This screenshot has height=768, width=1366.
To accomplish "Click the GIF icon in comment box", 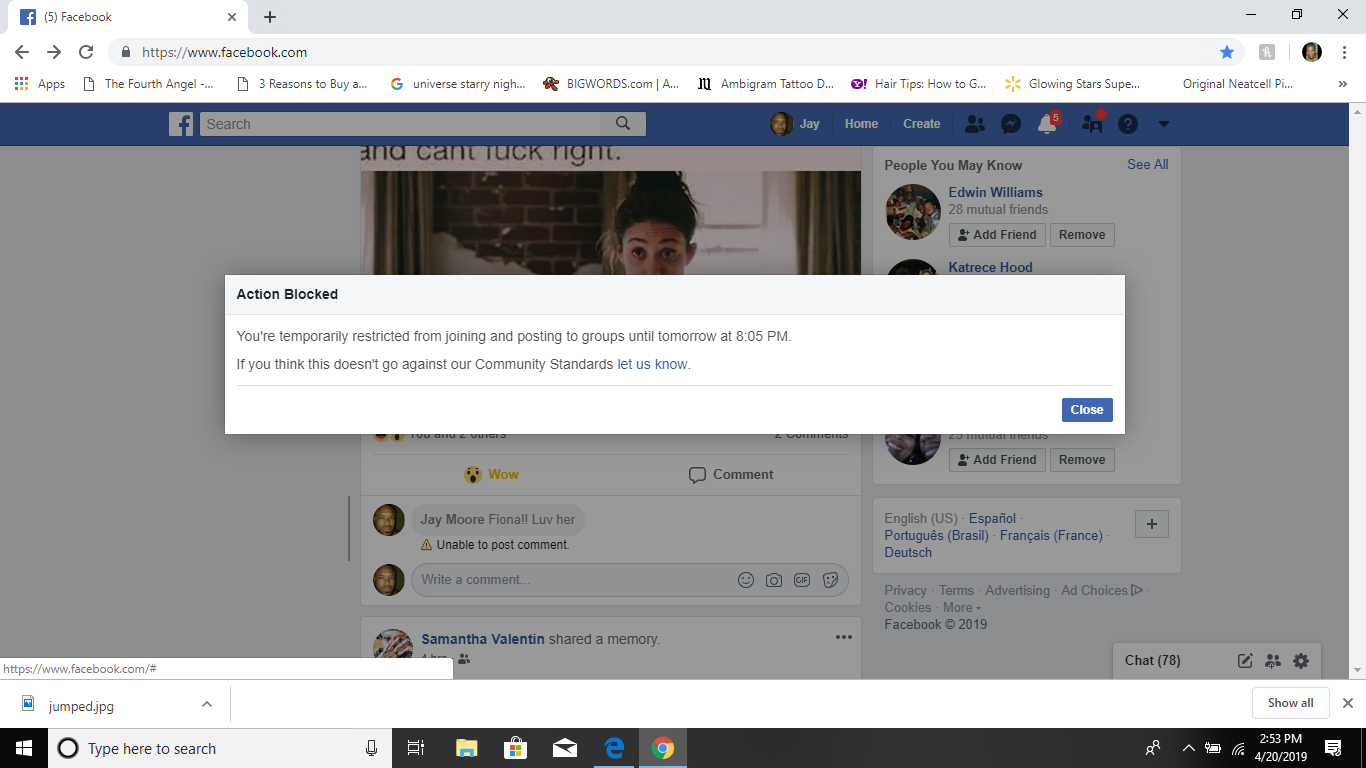I will click(802, 580).
